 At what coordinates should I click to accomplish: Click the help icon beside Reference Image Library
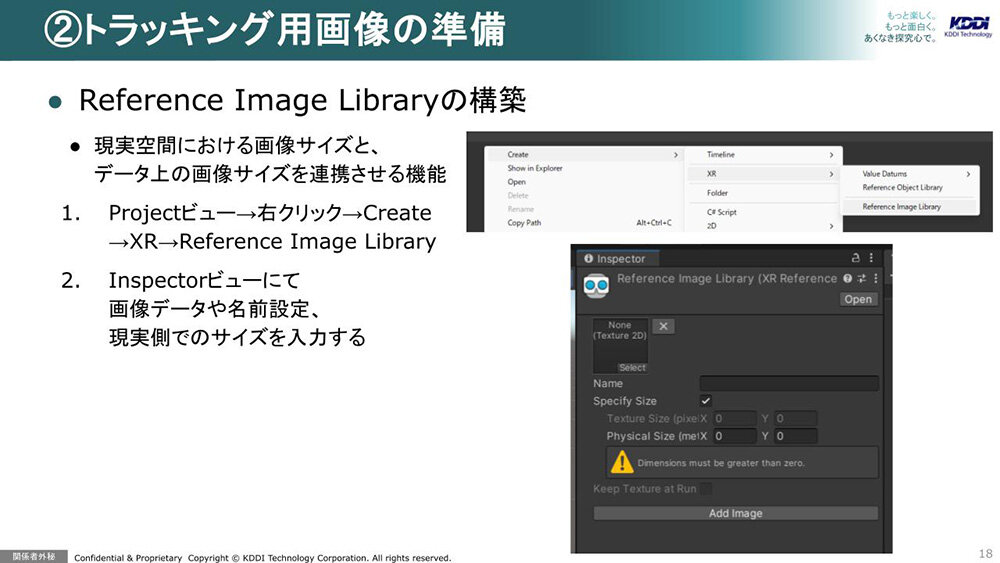pyautogui.click(x=848, y=279)
